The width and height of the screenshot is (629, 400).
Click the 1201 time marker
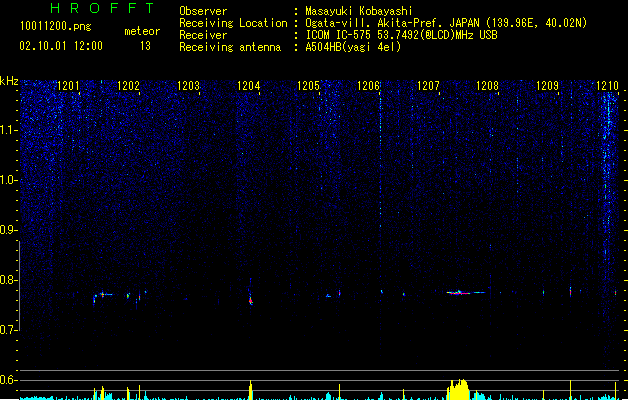pyautogui.click(x=68, y=86)
